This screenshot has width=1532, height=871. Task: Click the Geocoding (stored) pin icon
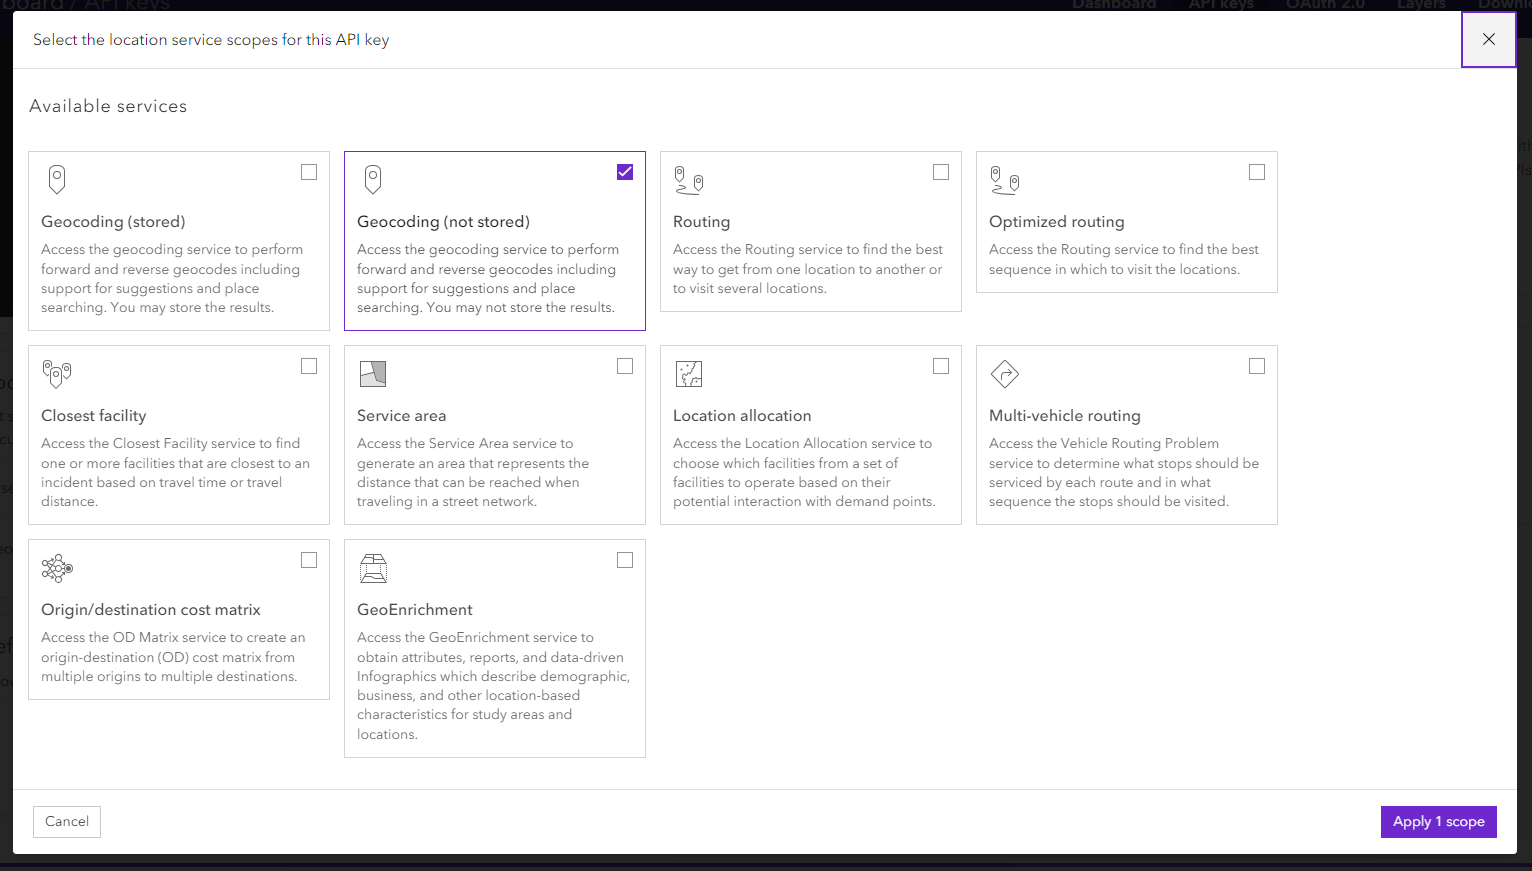(57, 180)
